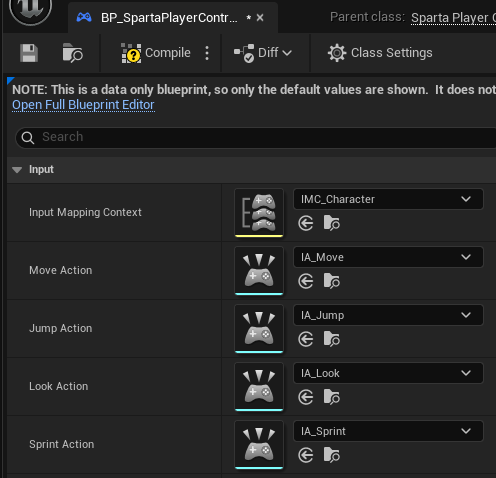496x478 pixels.
Task: Open Full Blueprint Editor link
Action: pyautogui.click(x=83, y=105)
